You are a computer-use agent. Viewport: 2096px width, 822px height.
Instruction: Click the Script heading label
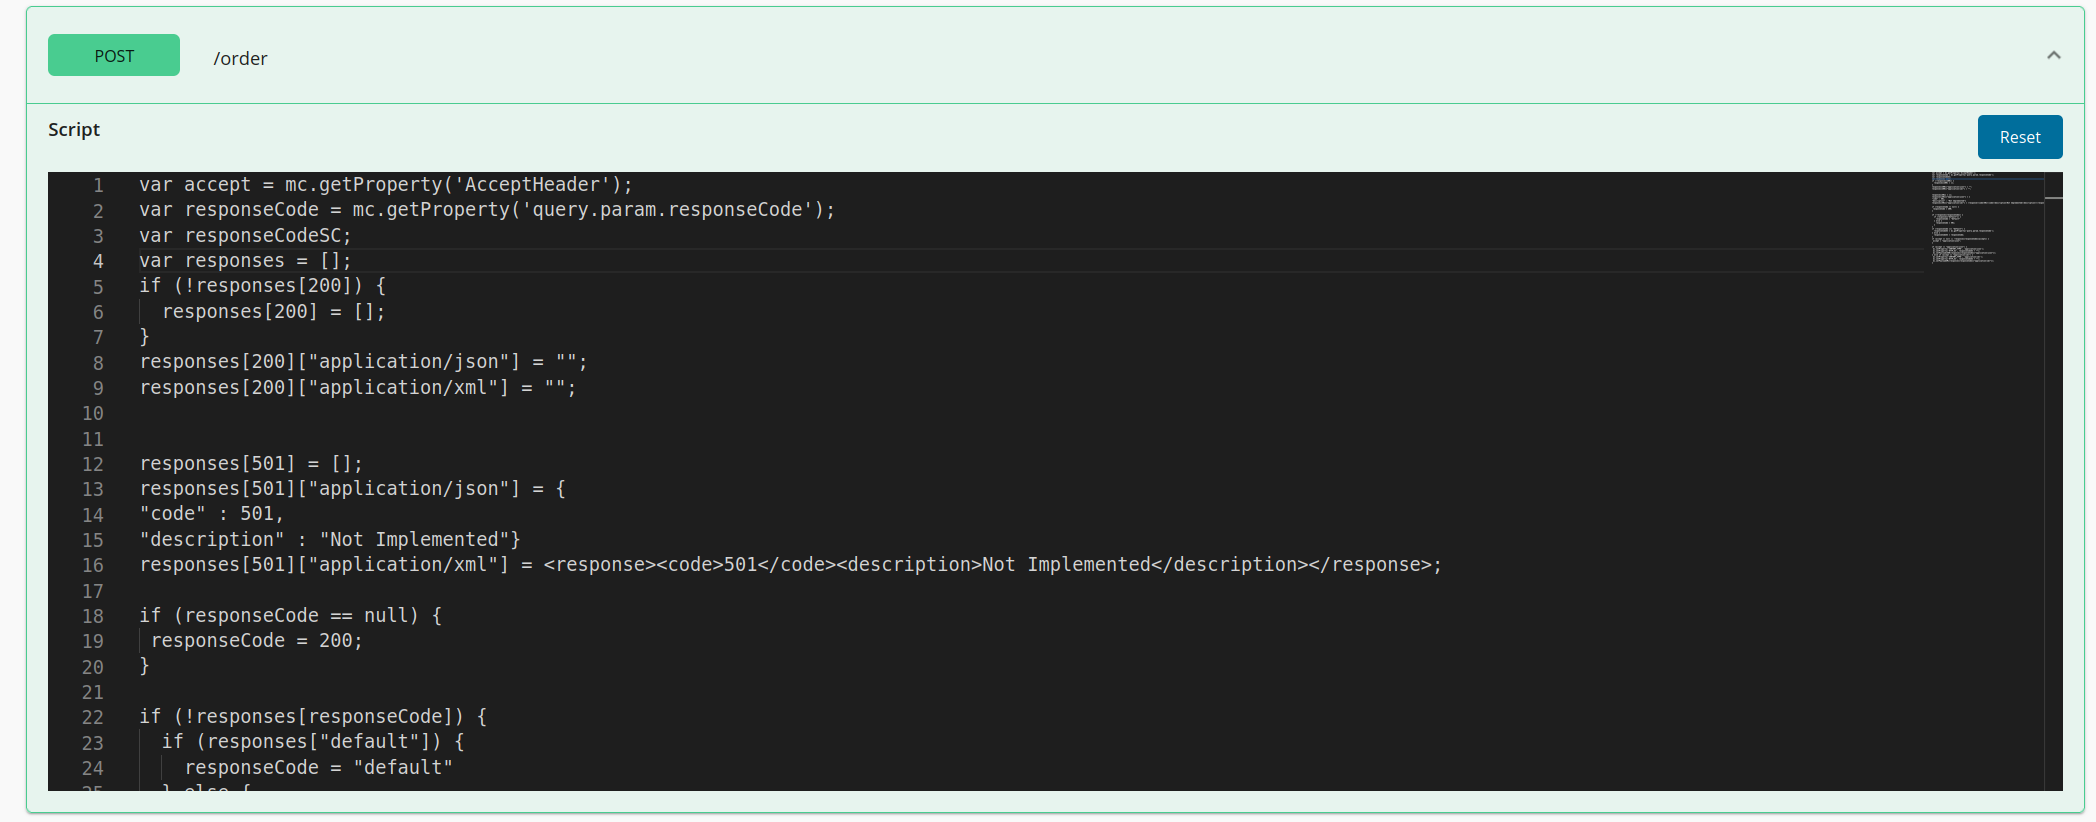pos(74,129)
